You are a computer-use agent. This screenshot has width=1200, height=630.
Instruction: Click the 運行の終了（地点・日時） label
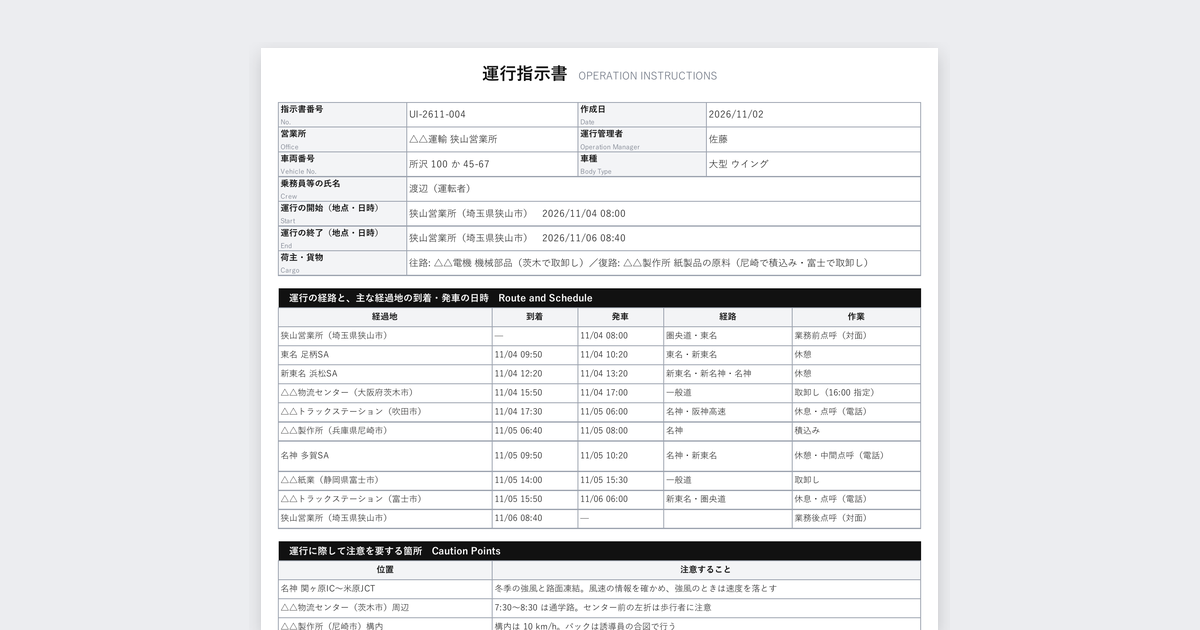[329, 233]
